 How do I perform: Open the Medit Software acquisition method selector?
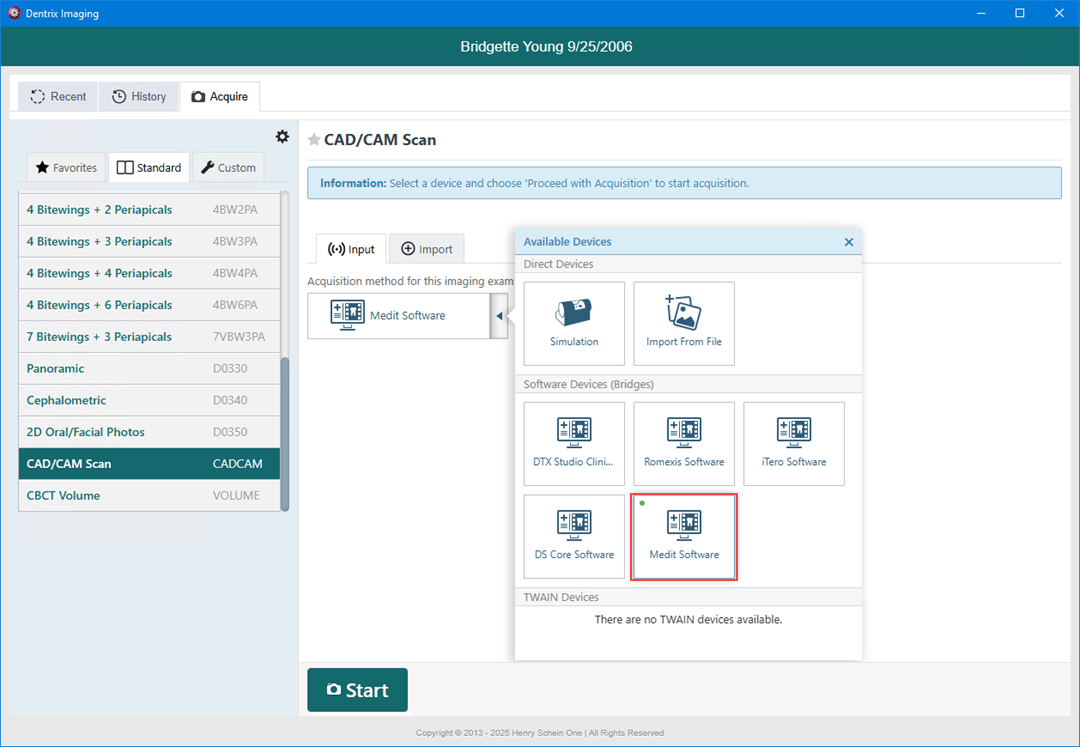pos(400,315)
